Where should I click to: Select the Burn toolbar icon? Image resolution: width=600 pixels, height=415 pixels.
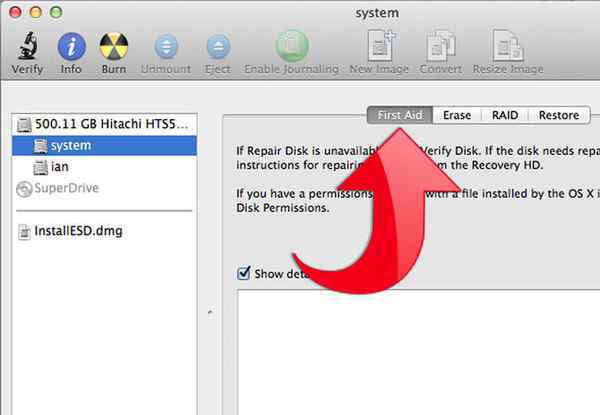114,46
